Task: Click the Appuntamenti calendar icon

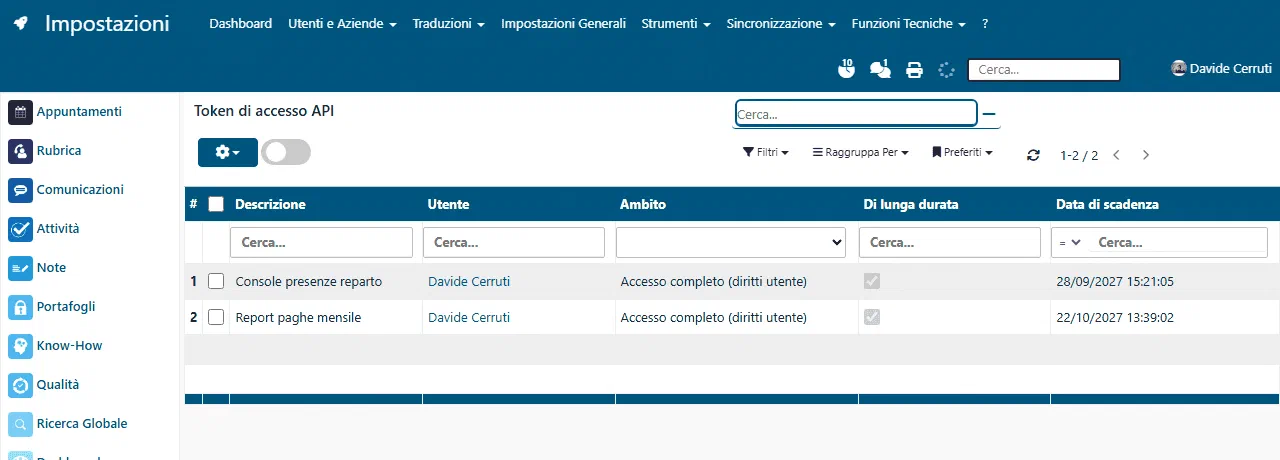Action: (x=20, y=112)
